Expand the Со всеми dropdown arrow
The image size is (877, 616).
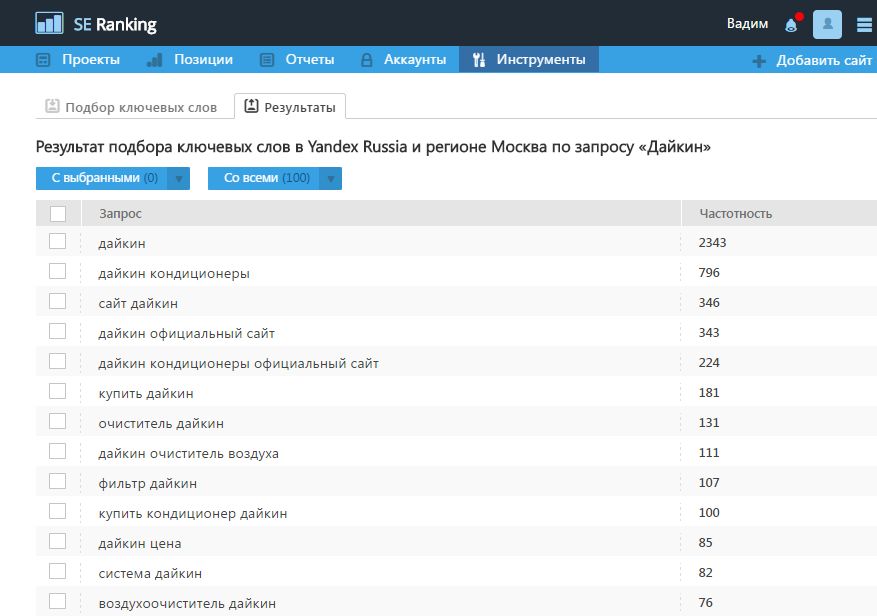tap(331, 178)
